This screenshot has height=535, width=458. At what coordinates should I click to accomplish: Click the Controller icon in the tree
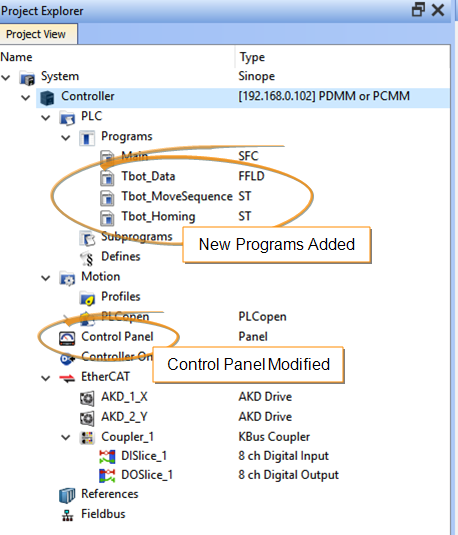click(x=47, y=98)
